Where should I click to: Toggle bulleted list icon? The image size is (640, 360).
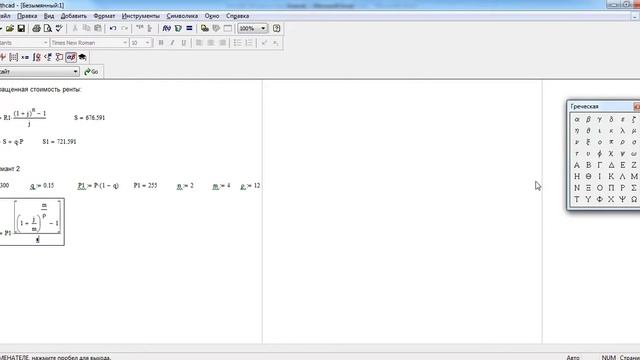click(238, 43)
